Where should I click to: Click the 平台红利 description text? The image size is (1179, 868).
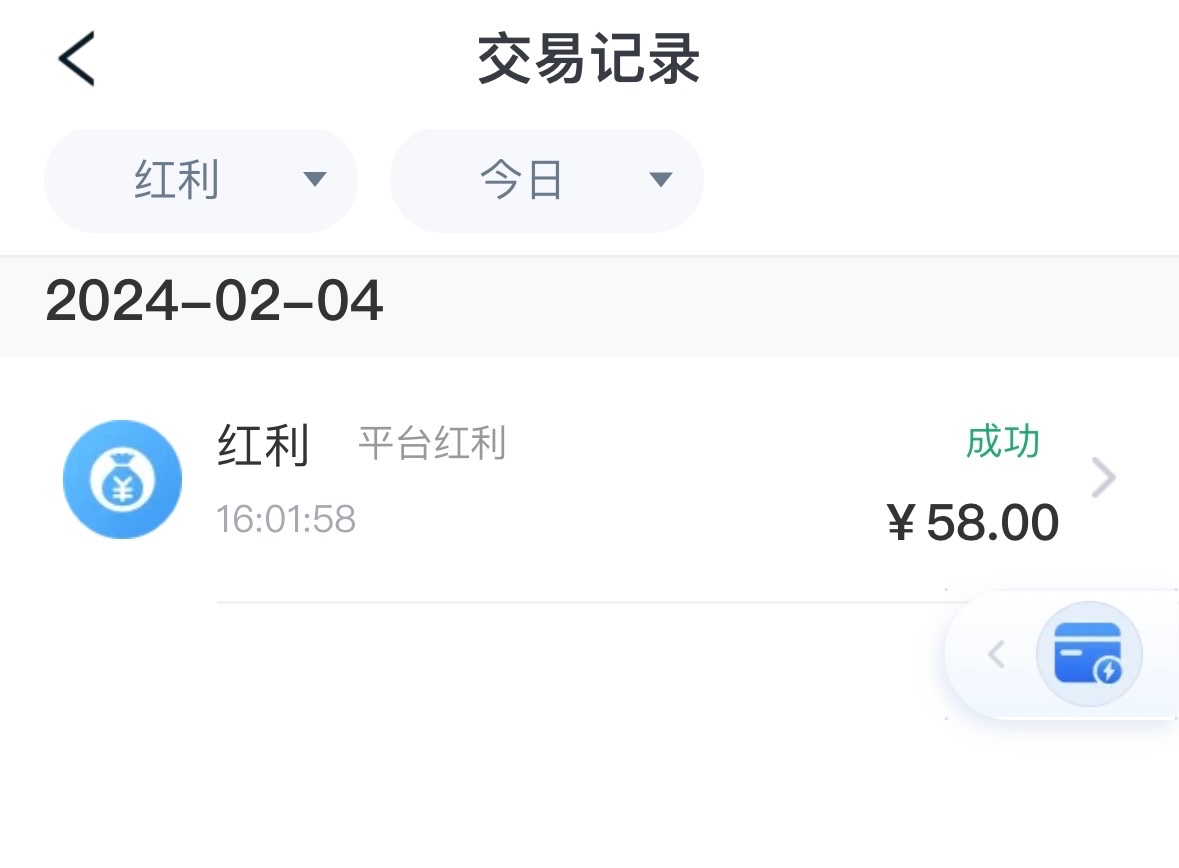pyautogui.click(x=432, y=443)
